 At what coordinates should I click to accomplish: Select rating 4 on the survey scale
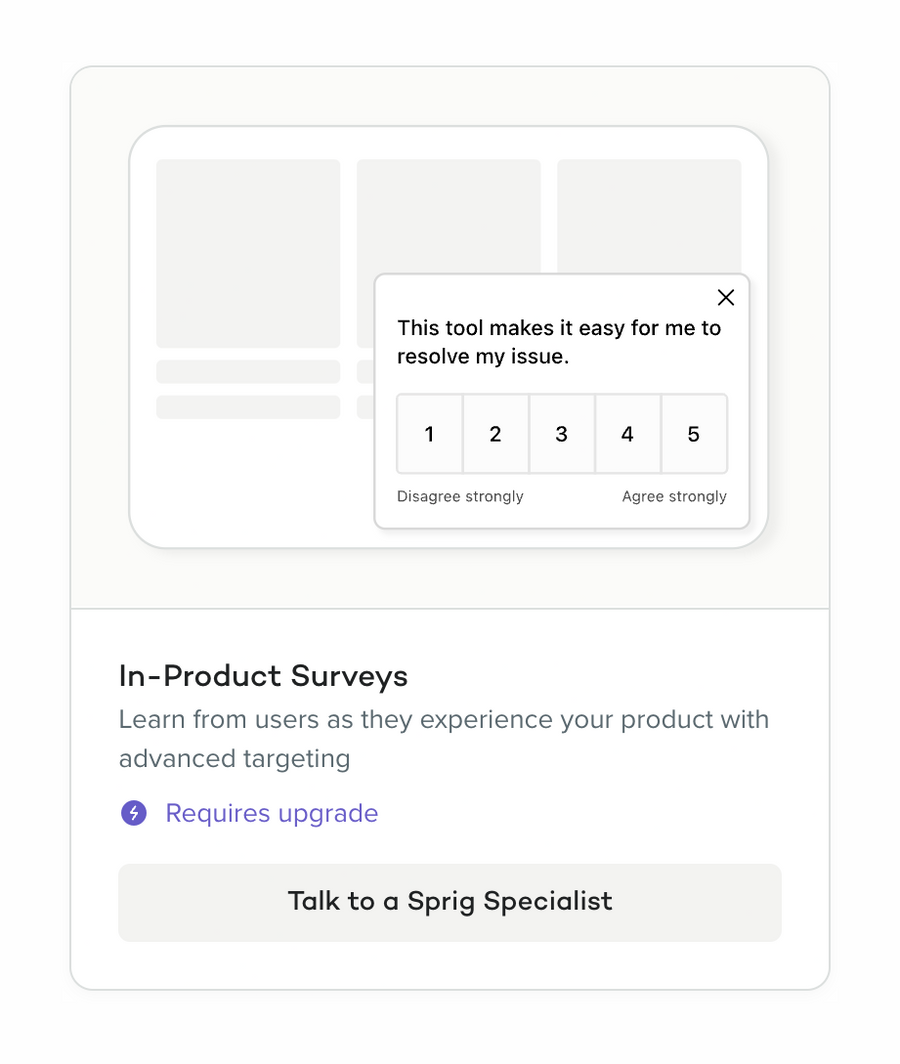pos(628,434)
